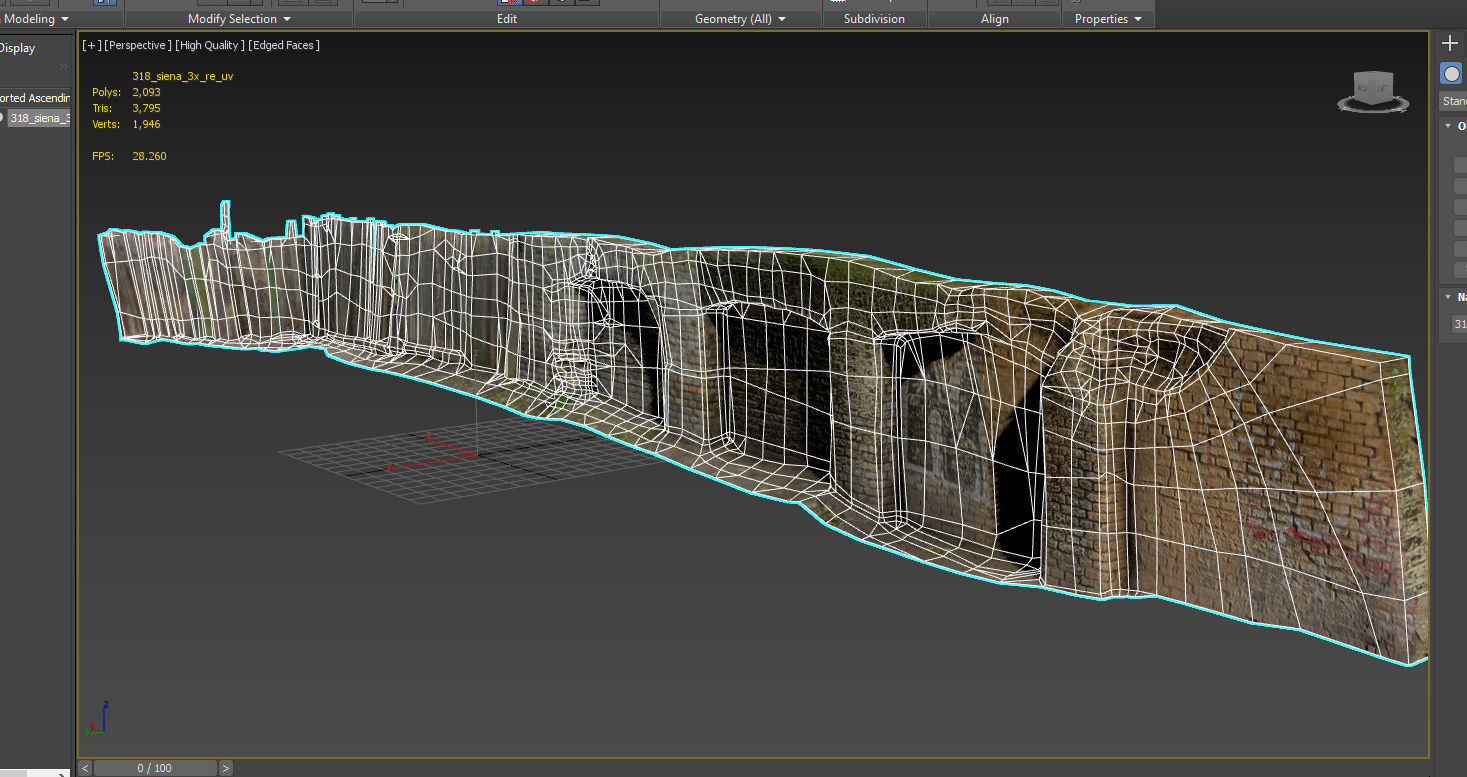This screenshot has width=1467, height=777.
Task: Click the Polys count 2,093 text
Action: (146, 92)
